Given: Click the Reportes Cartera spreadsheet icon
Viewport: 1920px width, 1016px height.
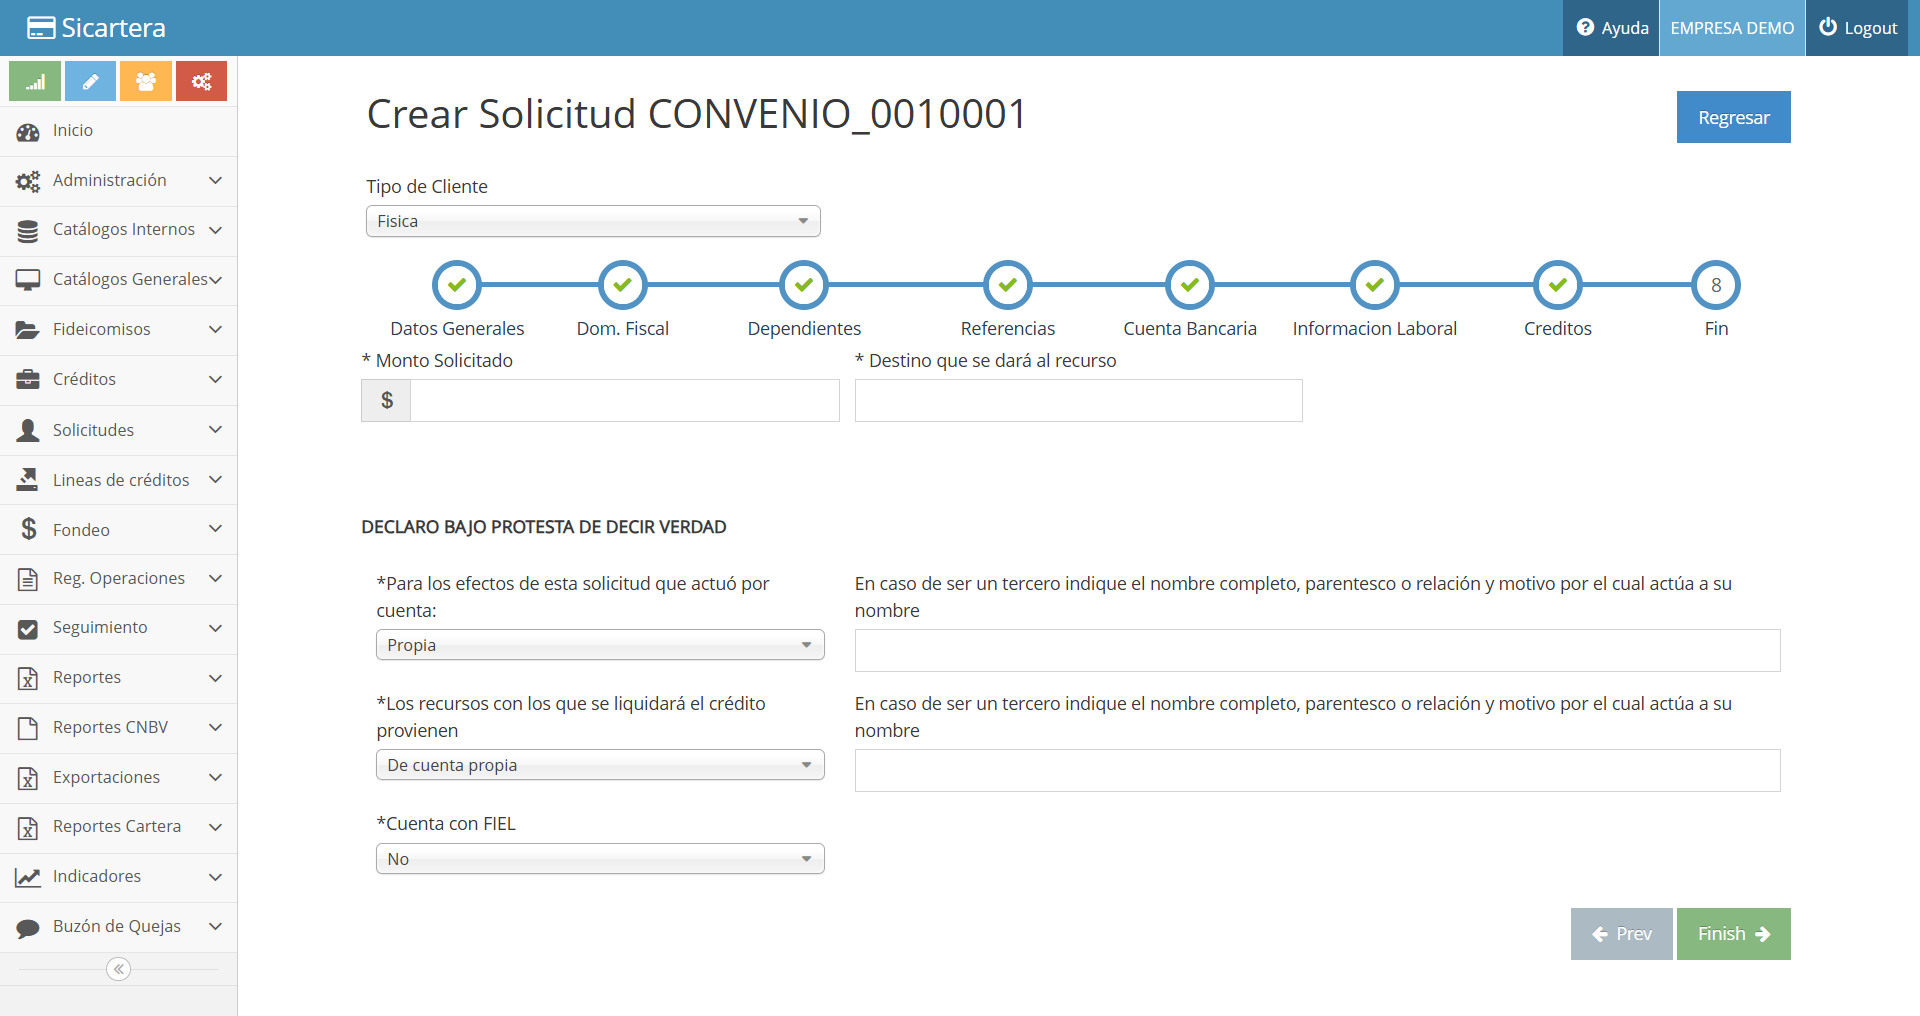Looking at the screenshot, I should coord(28,828).
